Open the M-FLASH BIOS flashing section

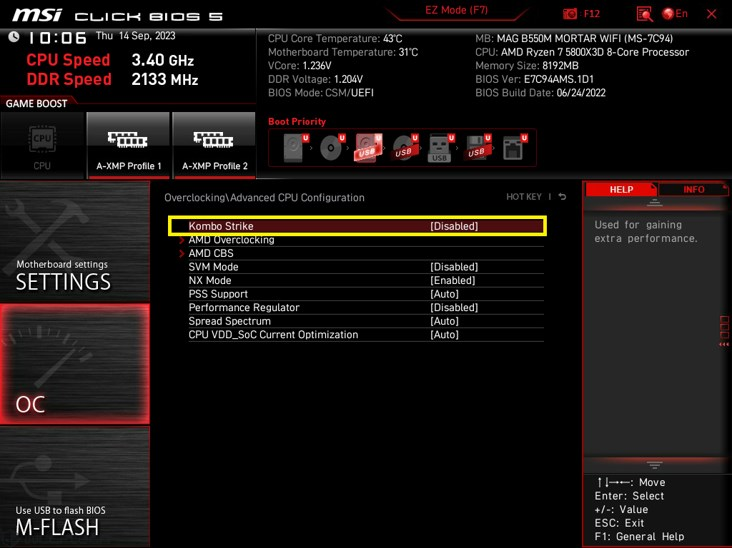coord(75,486)
